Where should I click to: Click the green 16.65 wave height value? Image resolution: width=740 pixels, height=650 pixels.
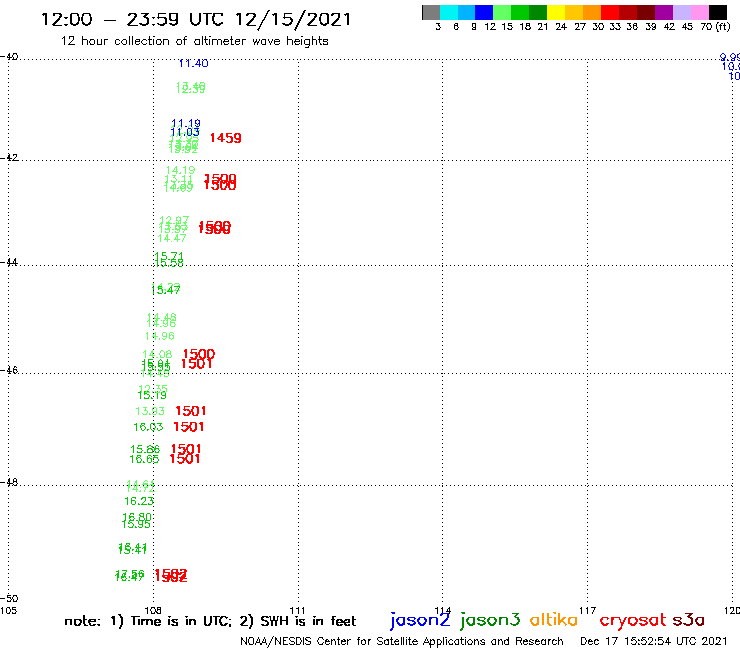[144, 459]
